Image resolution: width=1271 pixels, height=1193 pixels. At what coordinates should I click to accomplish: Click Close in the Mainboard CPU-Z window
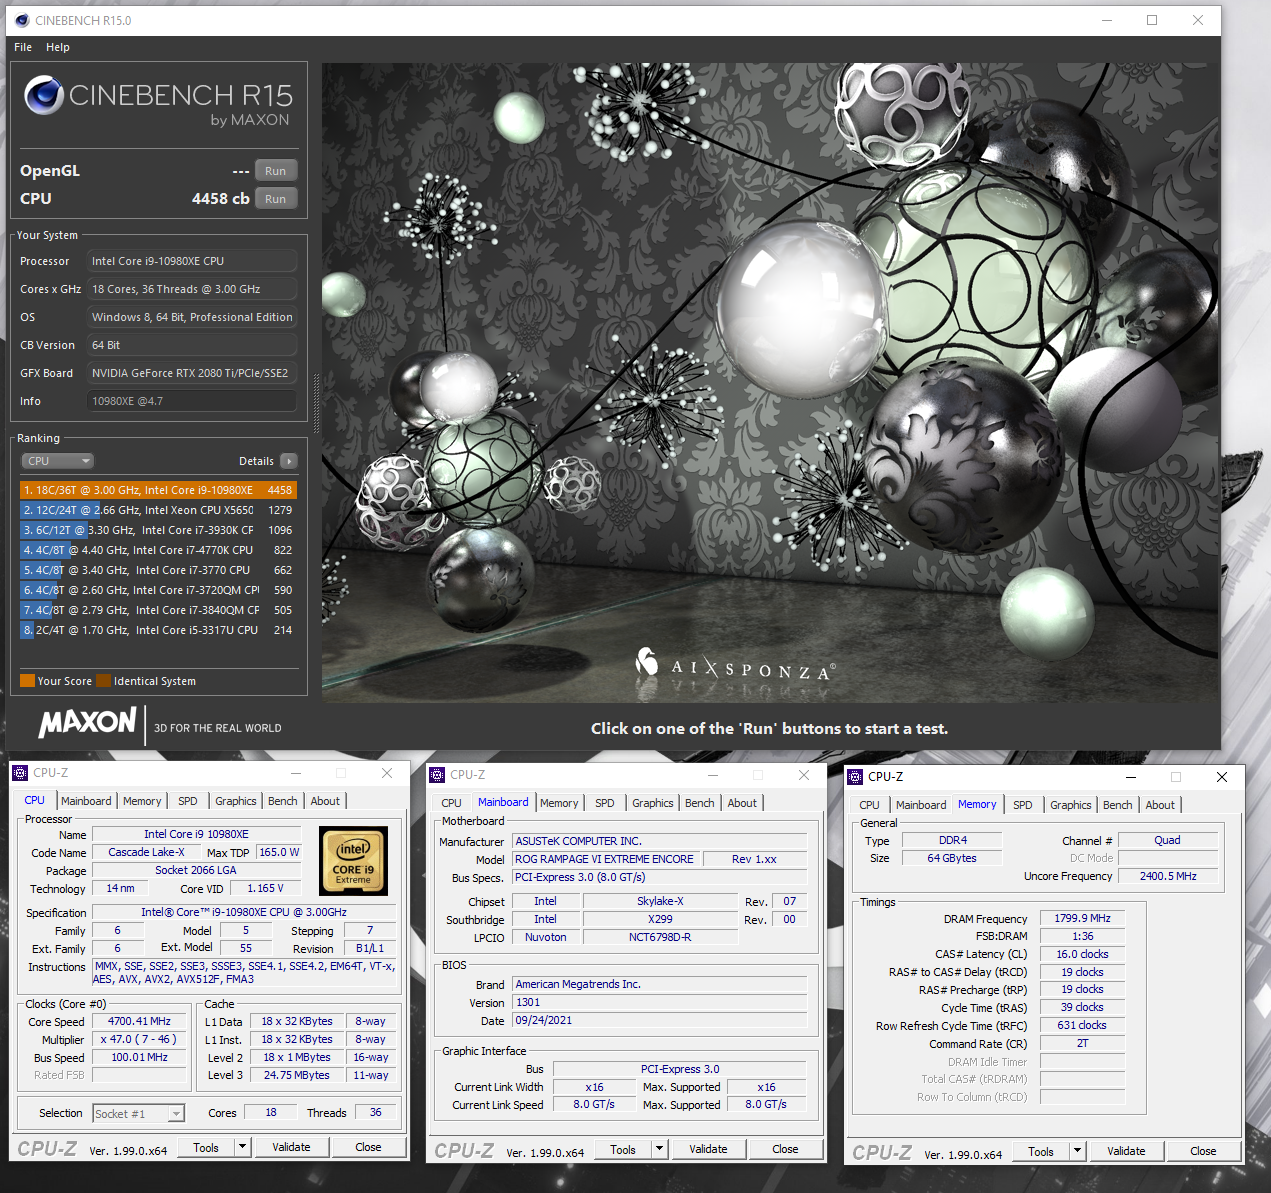coord(785,1149)
